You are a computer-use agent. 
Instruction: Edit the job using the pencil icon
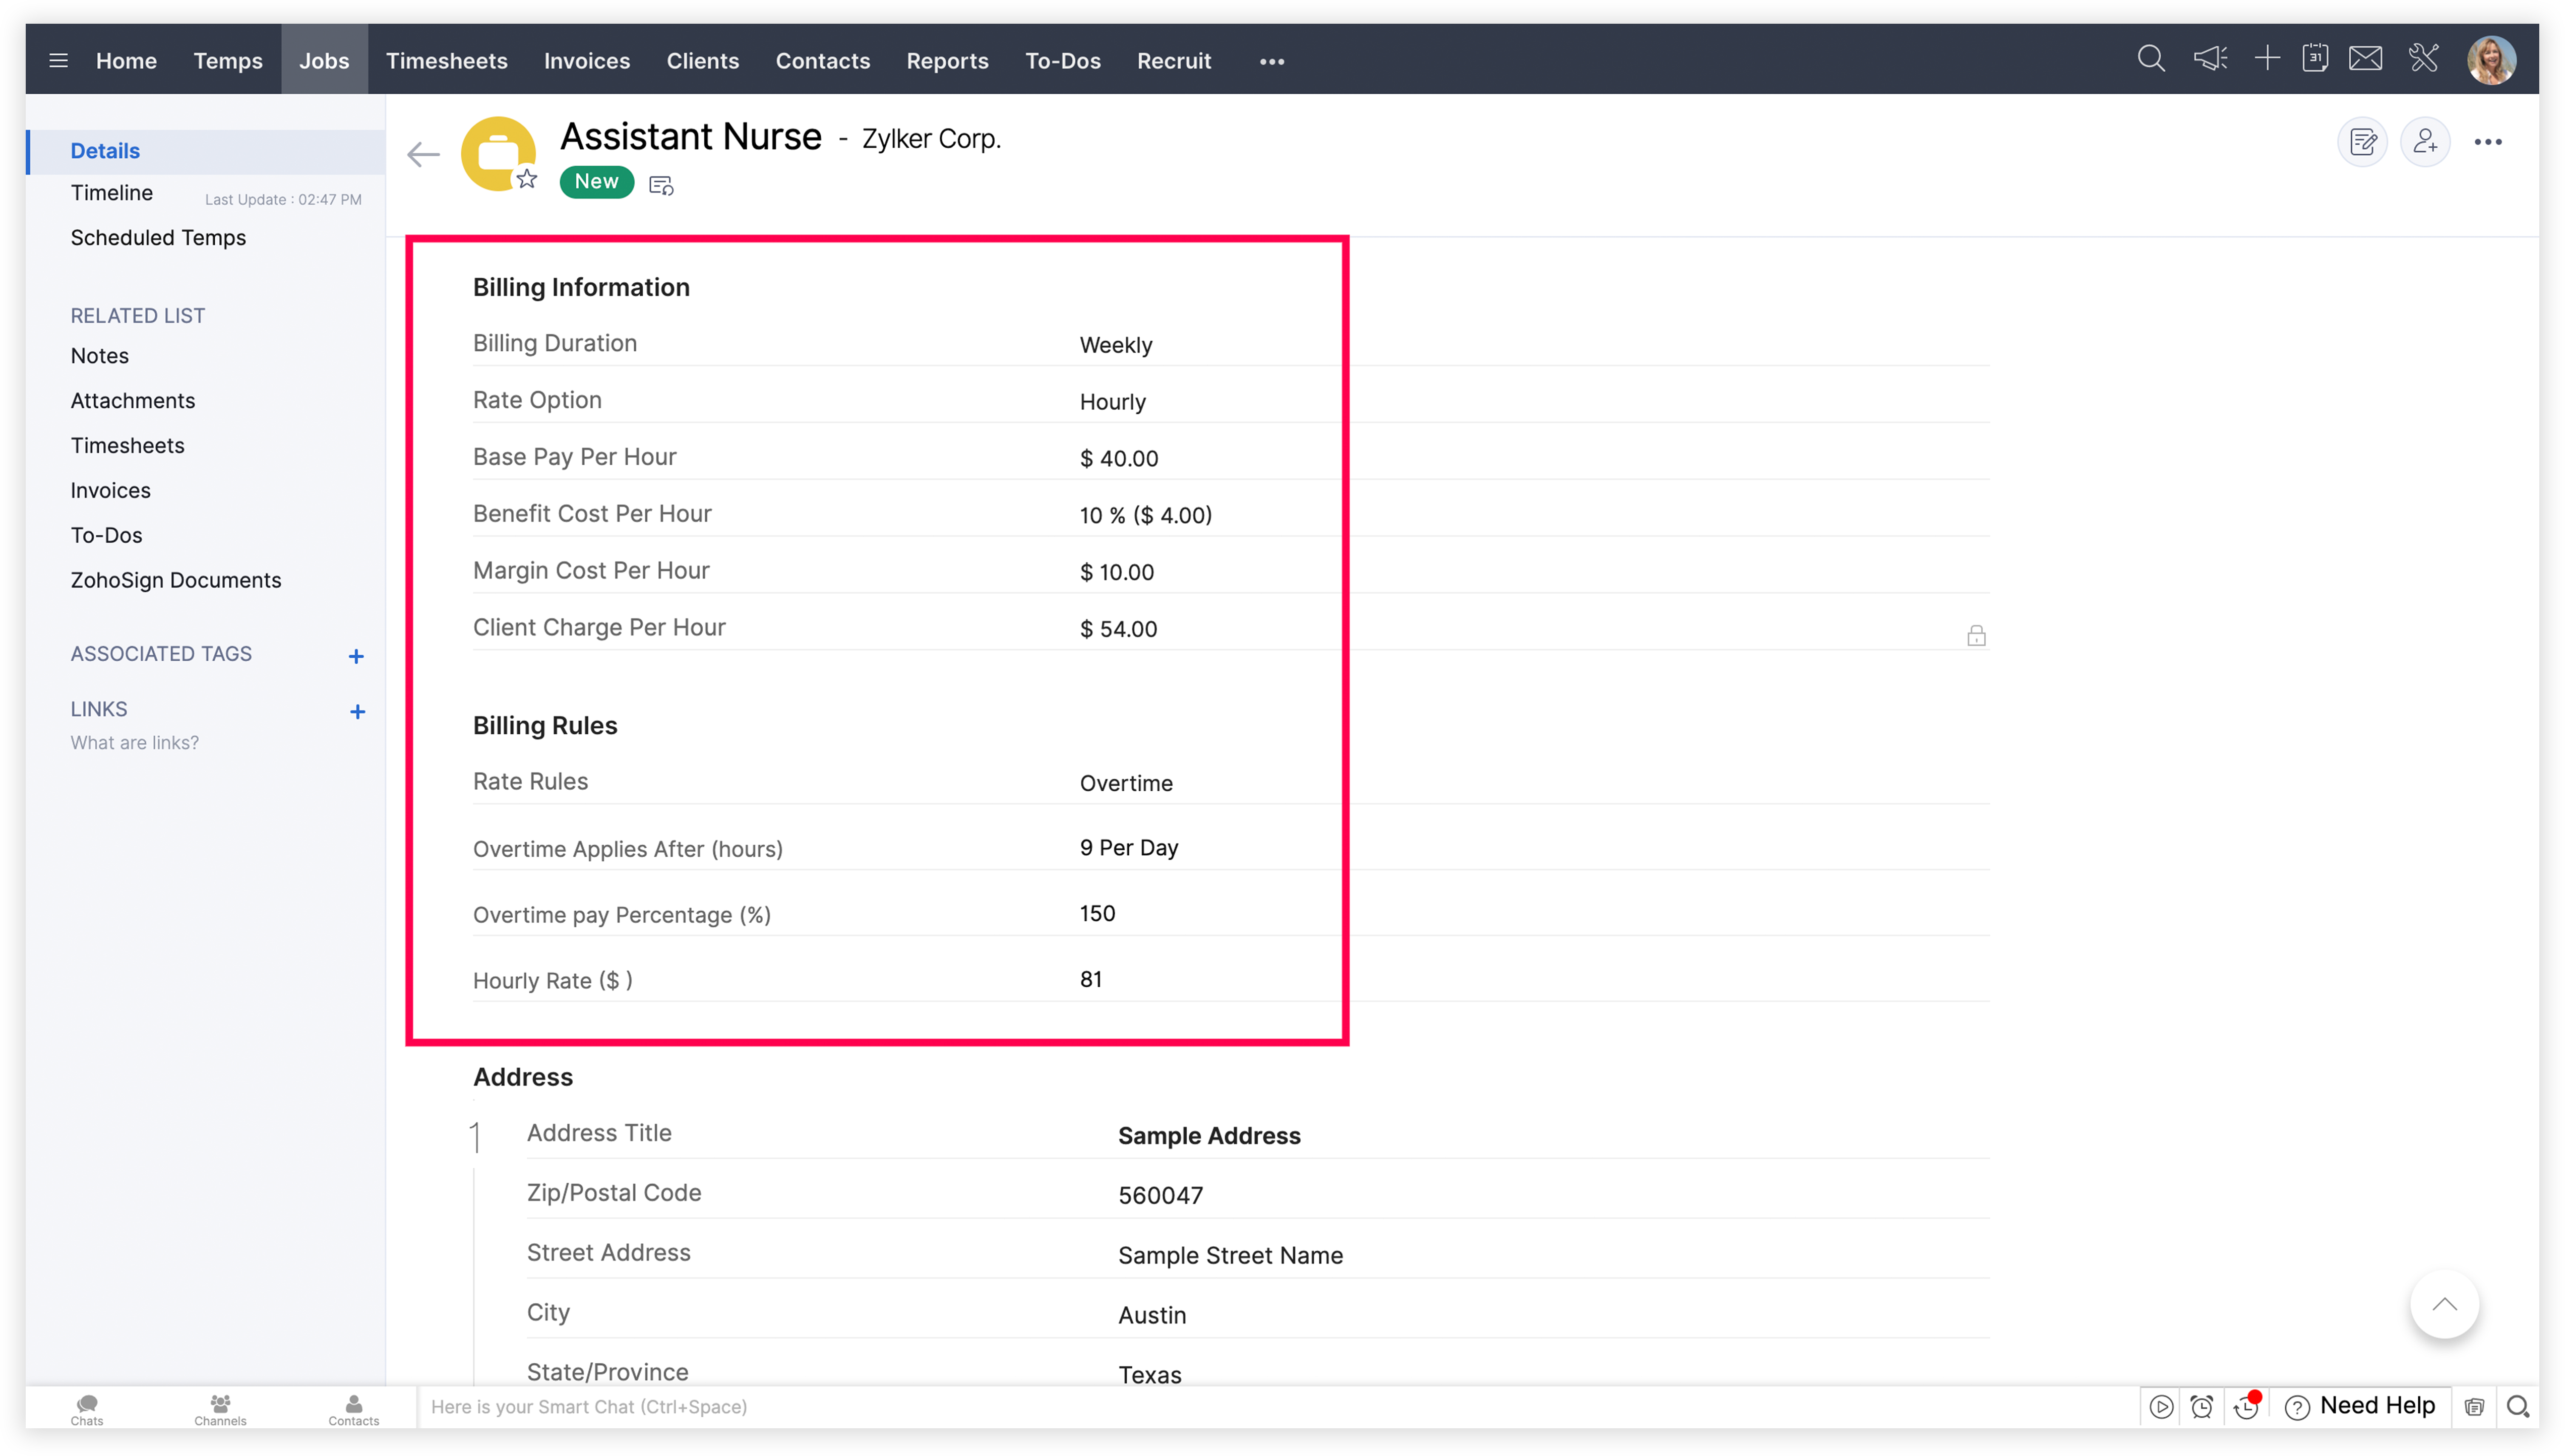pos(2363,142)
